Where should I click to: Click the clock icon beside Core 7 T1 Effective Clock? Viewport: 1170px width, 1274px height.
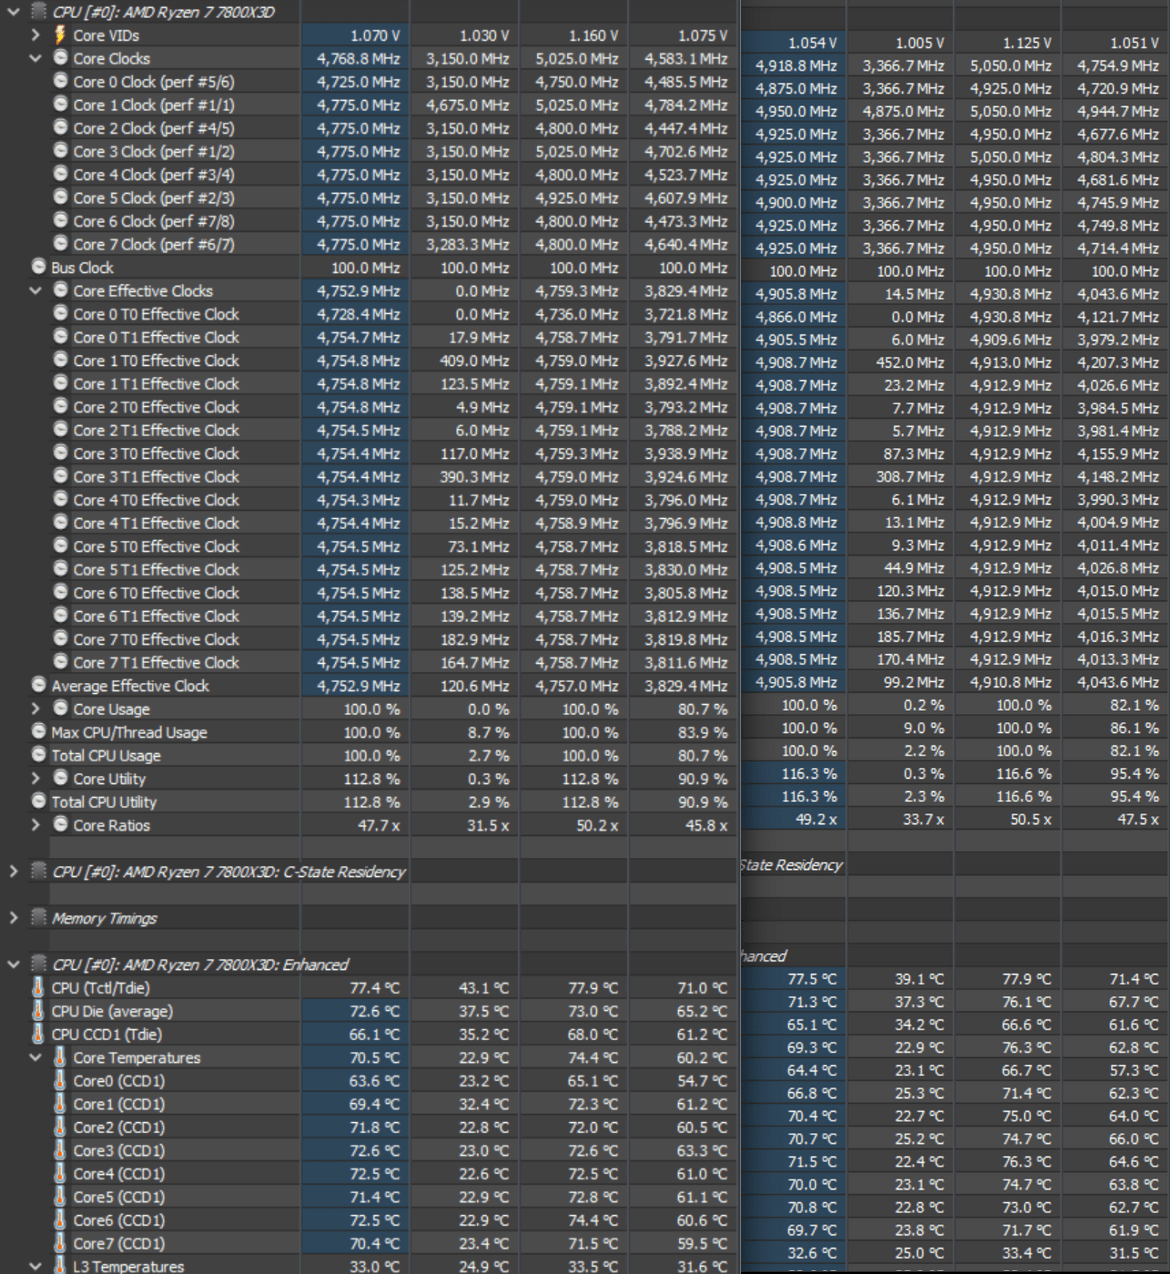pyautogui.click(x=60, y=662)
